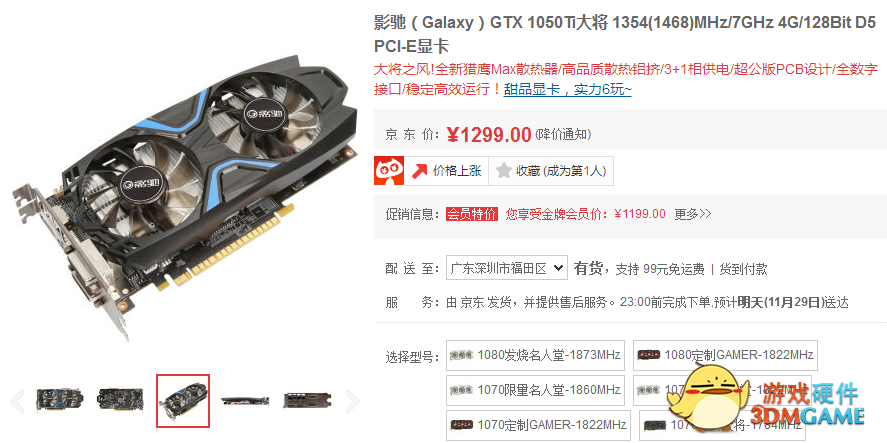Show previous thumbnails with left arrow
The height and width of the screenshot is (443, 887).
[x=18, y=401]
